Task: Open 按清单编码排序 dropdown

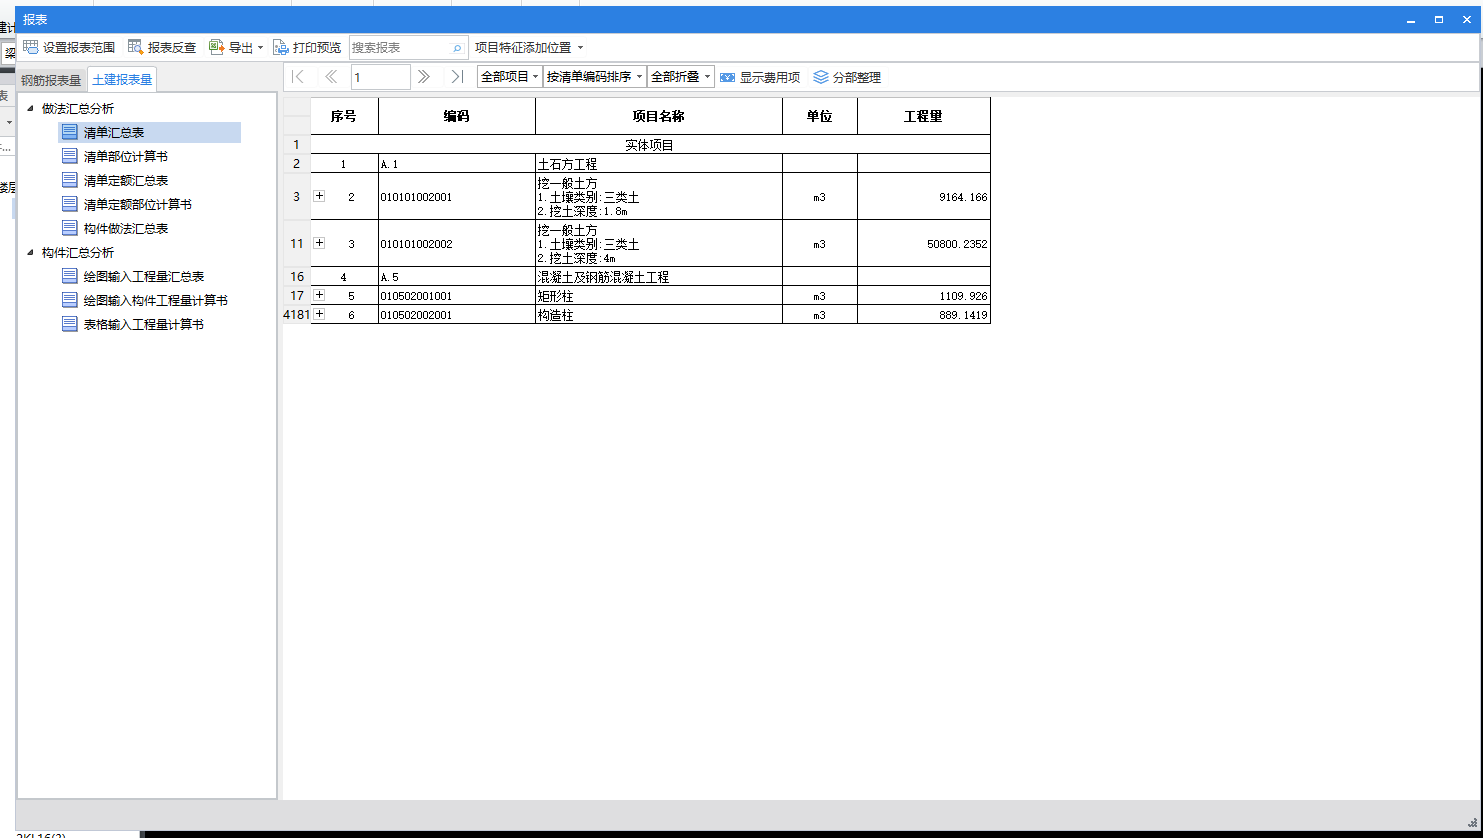Action: [x=594, y=76]
